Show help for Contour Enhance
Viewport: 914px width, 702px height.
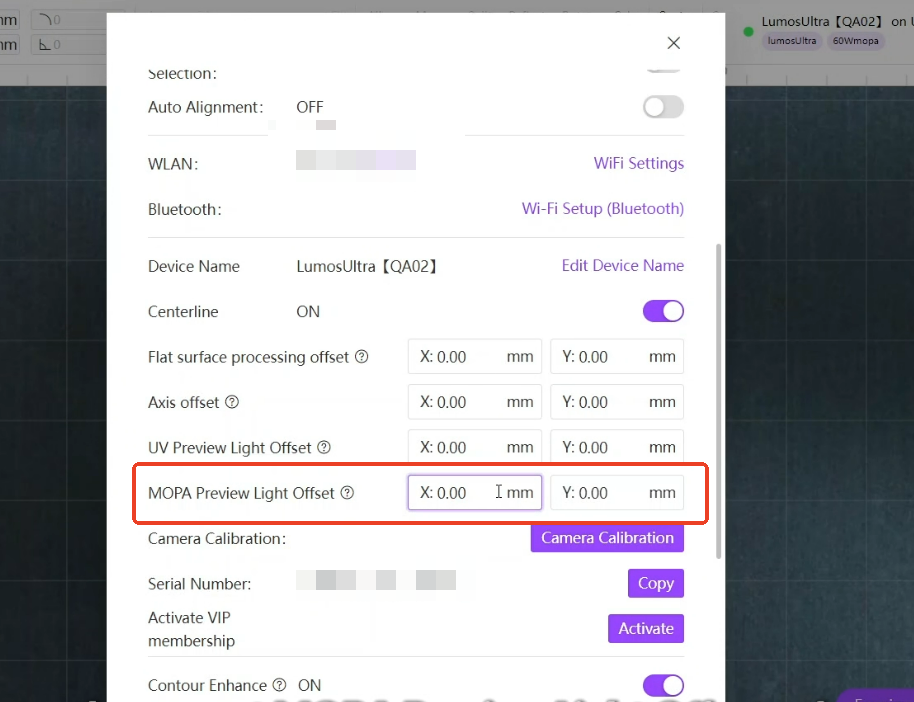[279, 685]
